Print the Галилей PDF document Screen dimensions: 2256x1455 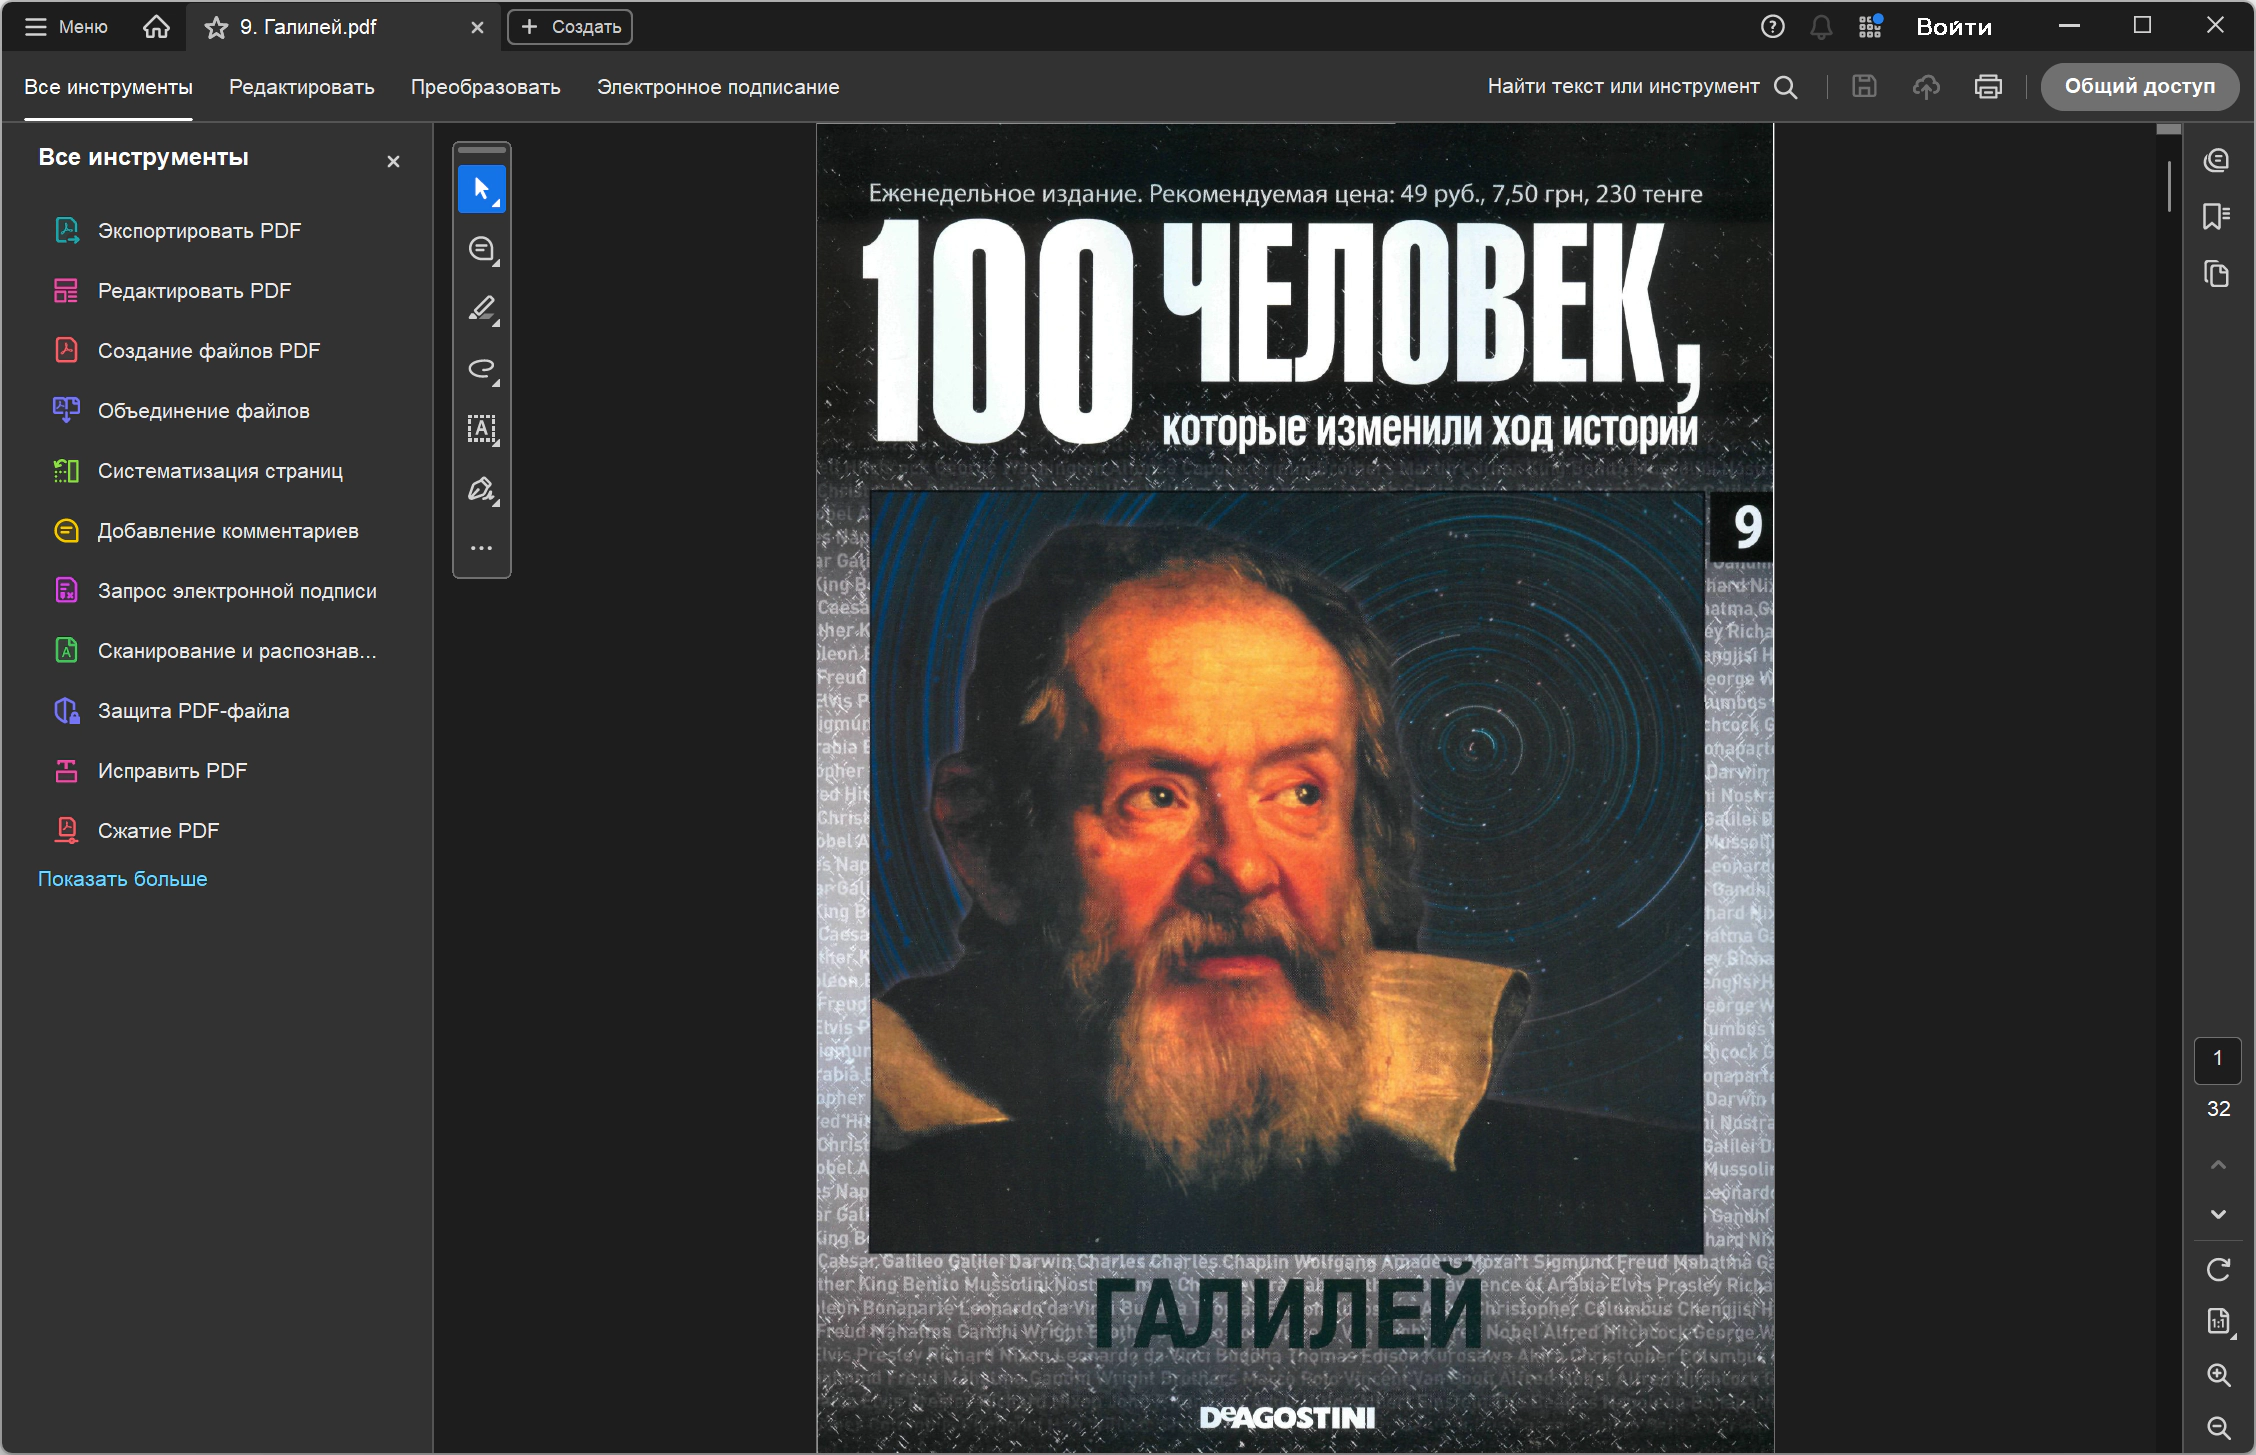[x=1988, y=87]
